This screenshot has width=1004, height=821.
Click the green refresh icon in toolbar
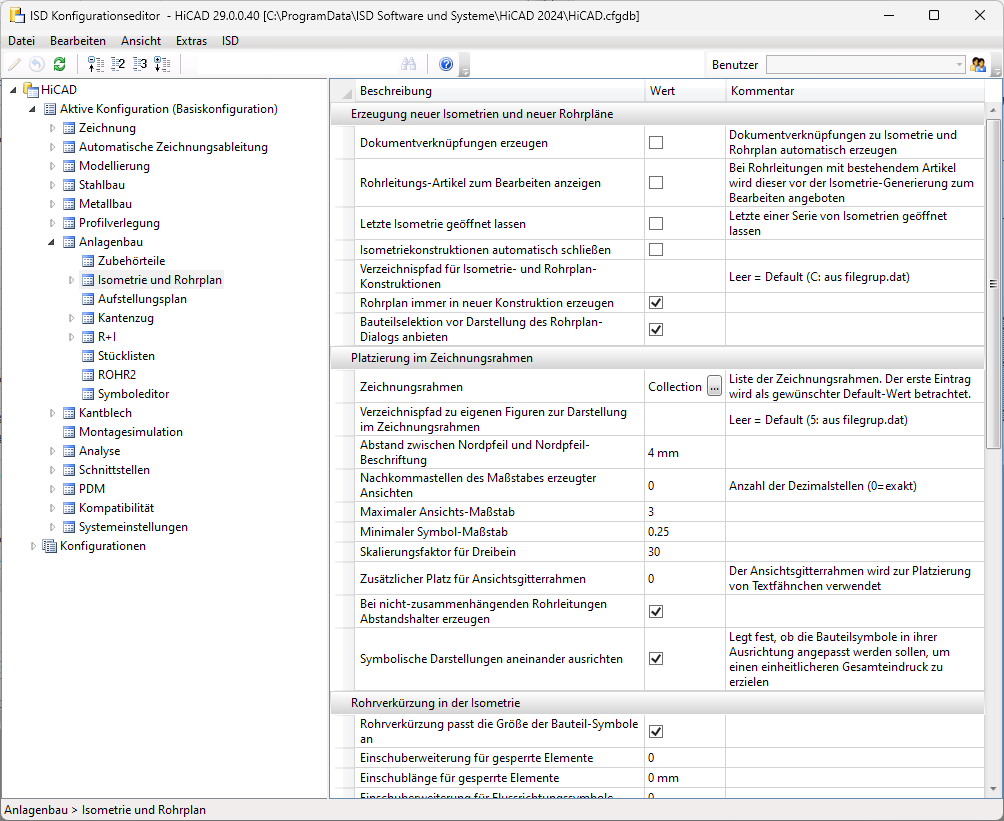click(60, 64)
